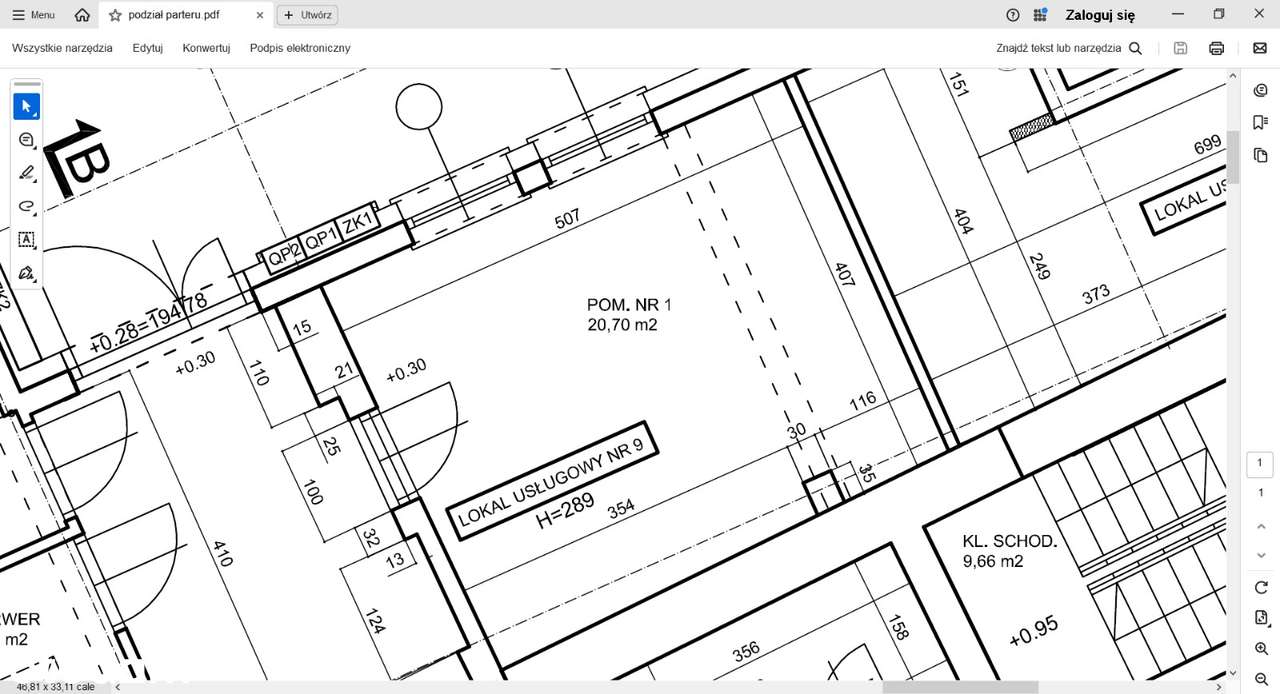Image resolution: width=1280 pixels, height=694 pixels.
Task: Print the document using printer icon
Action: pyautogui.click(x=1217, y=48)
